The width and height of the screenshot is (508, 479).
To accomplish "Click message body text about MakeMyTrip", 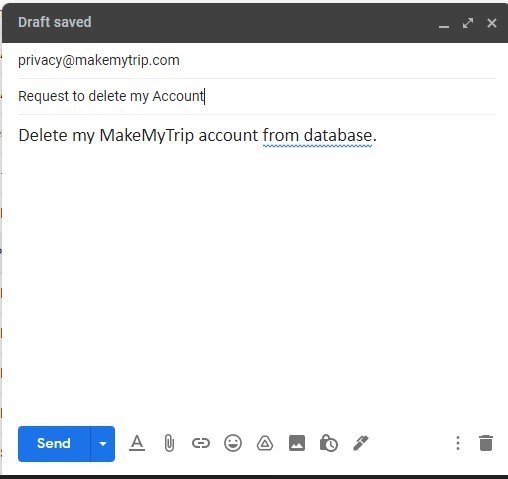I will tap(197, 135).
